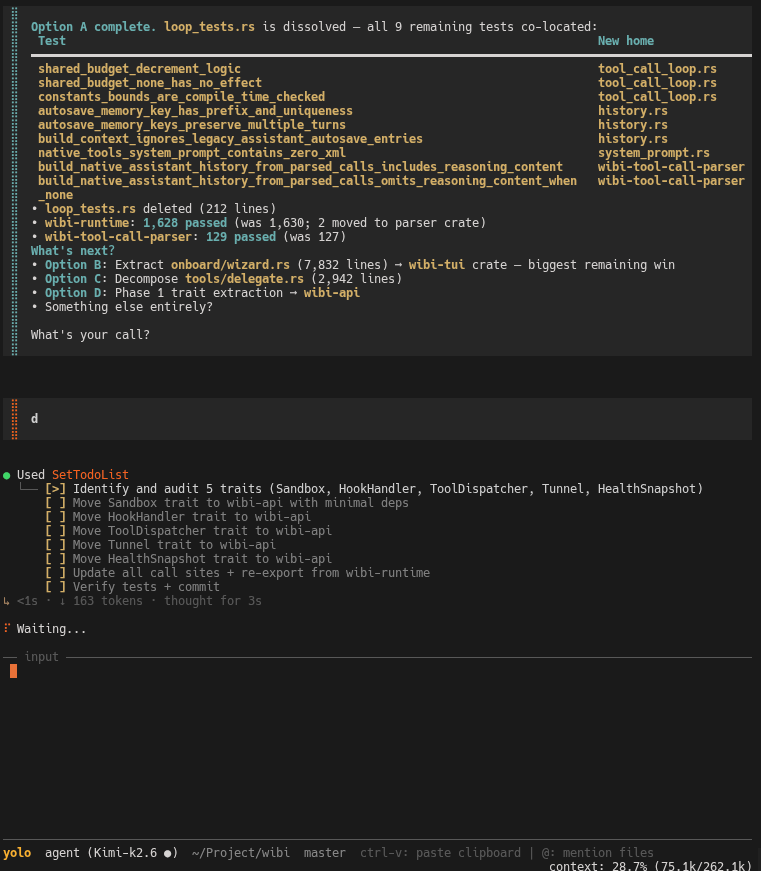Click the ~/Project/wibi path in status bar
Viewport: 761px width, 871px height.
pyautogui.click(x=241, y=853)
